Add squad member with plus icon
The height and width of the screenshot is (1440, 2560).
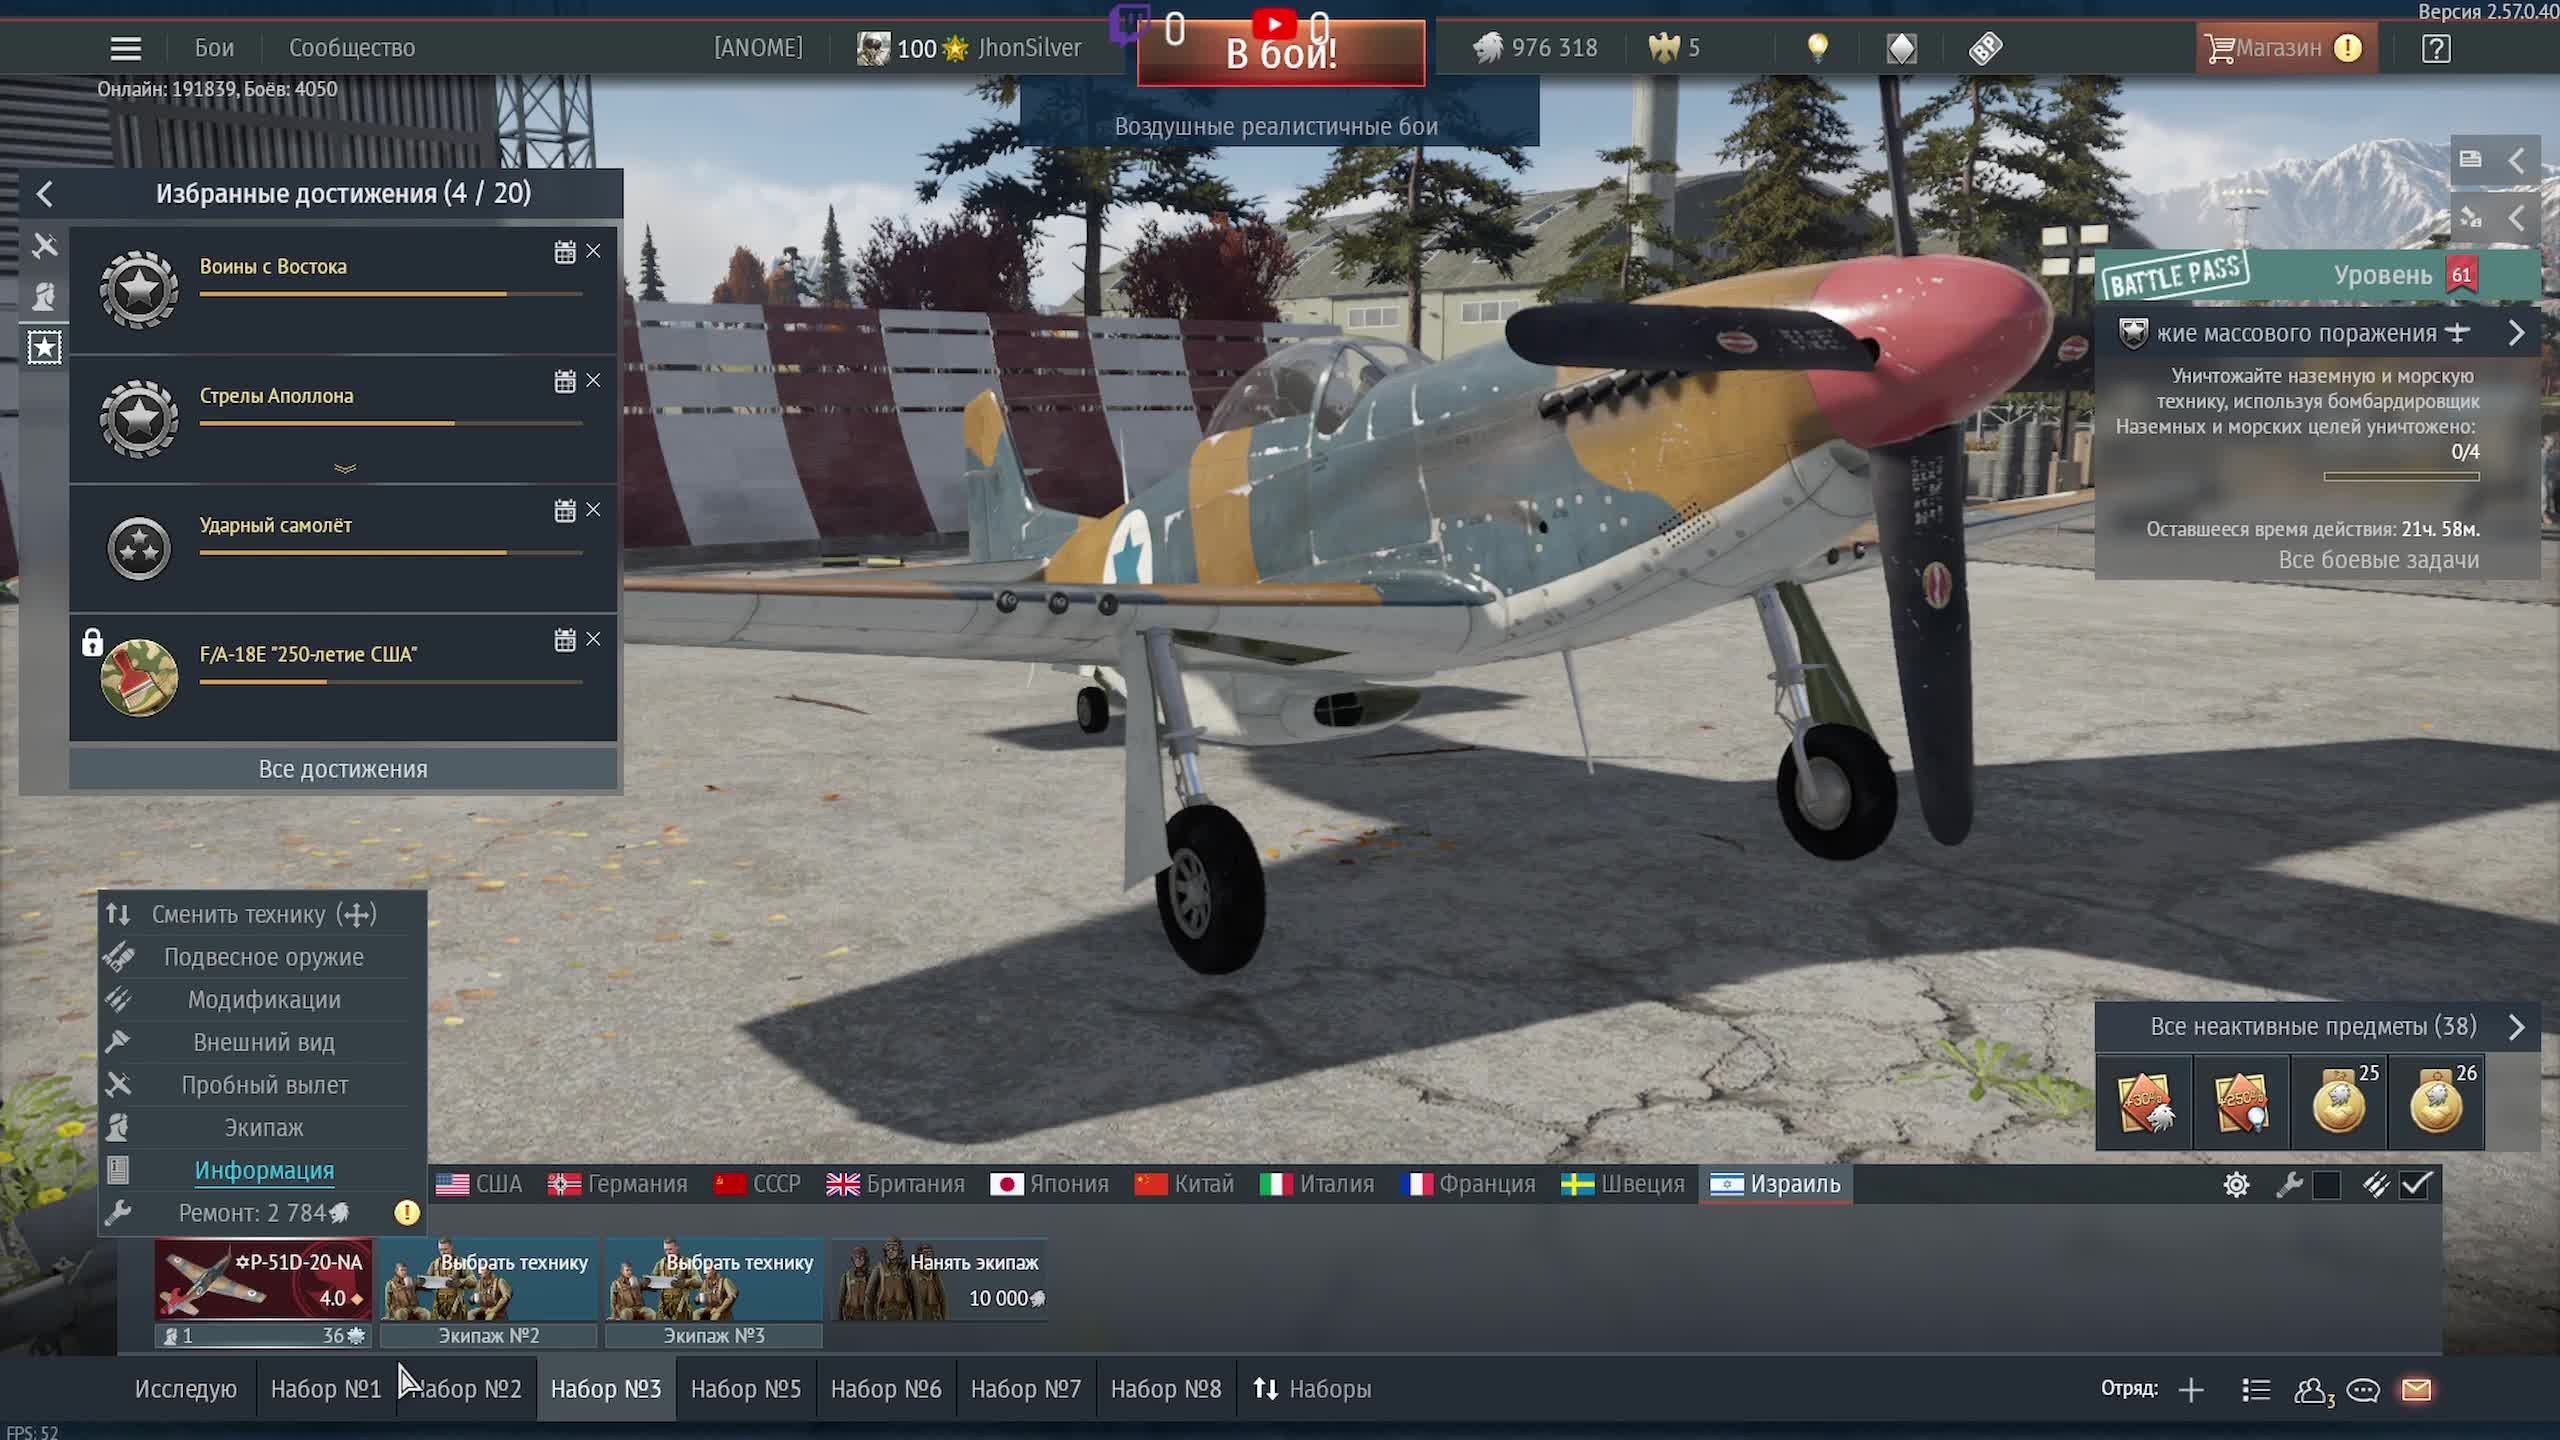pyautogui.click(x=2191, y=1390)
